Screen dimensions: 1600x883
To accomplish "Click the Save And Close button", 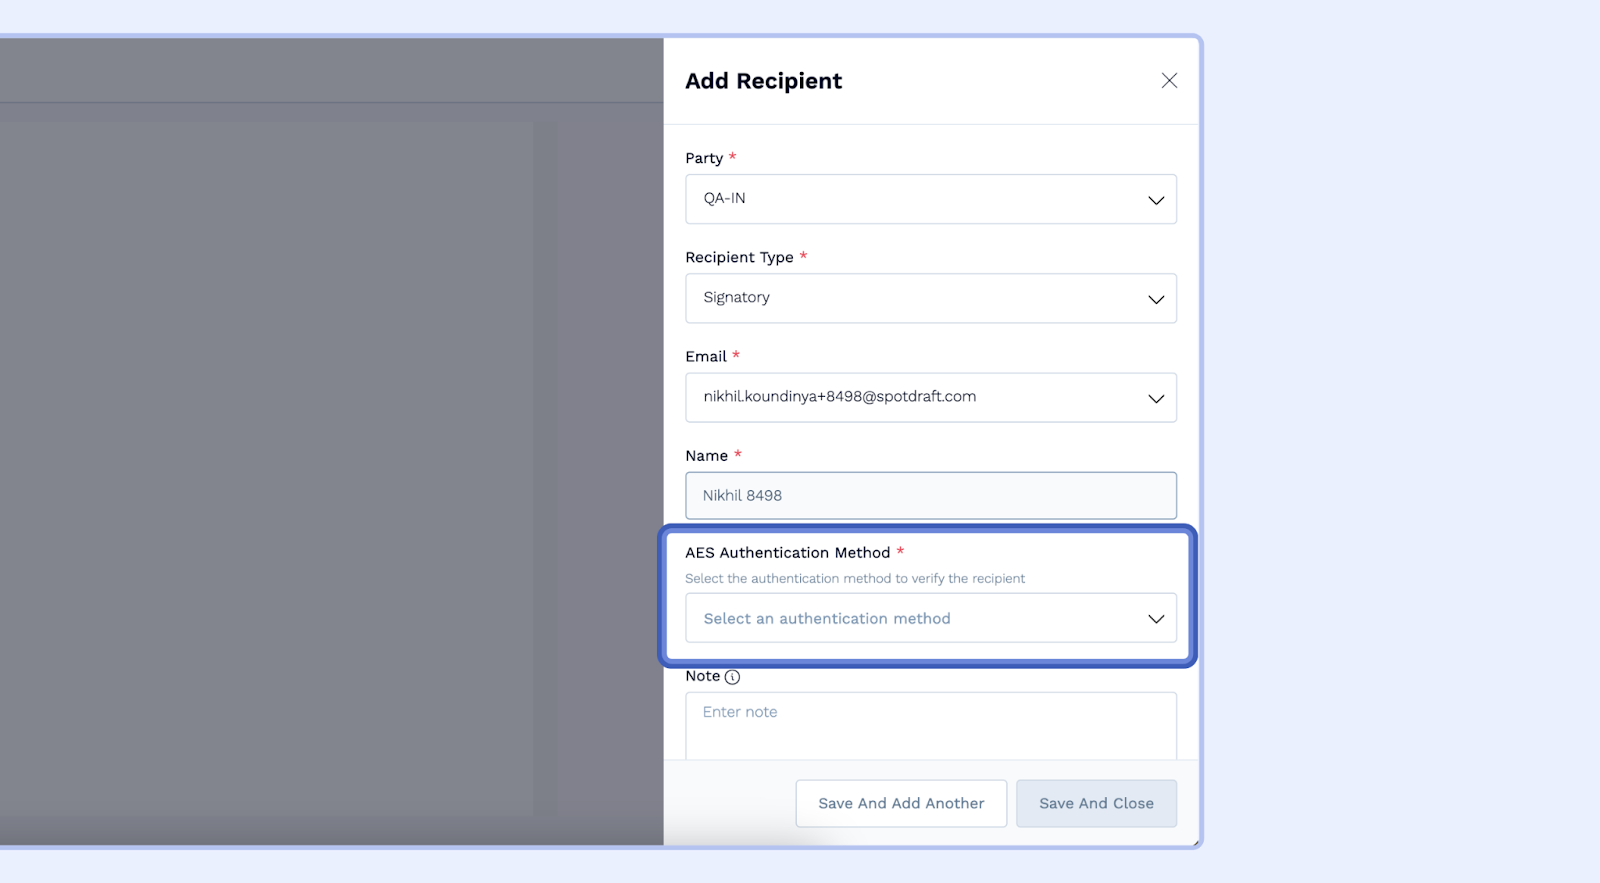I will tap(1096, 803).
